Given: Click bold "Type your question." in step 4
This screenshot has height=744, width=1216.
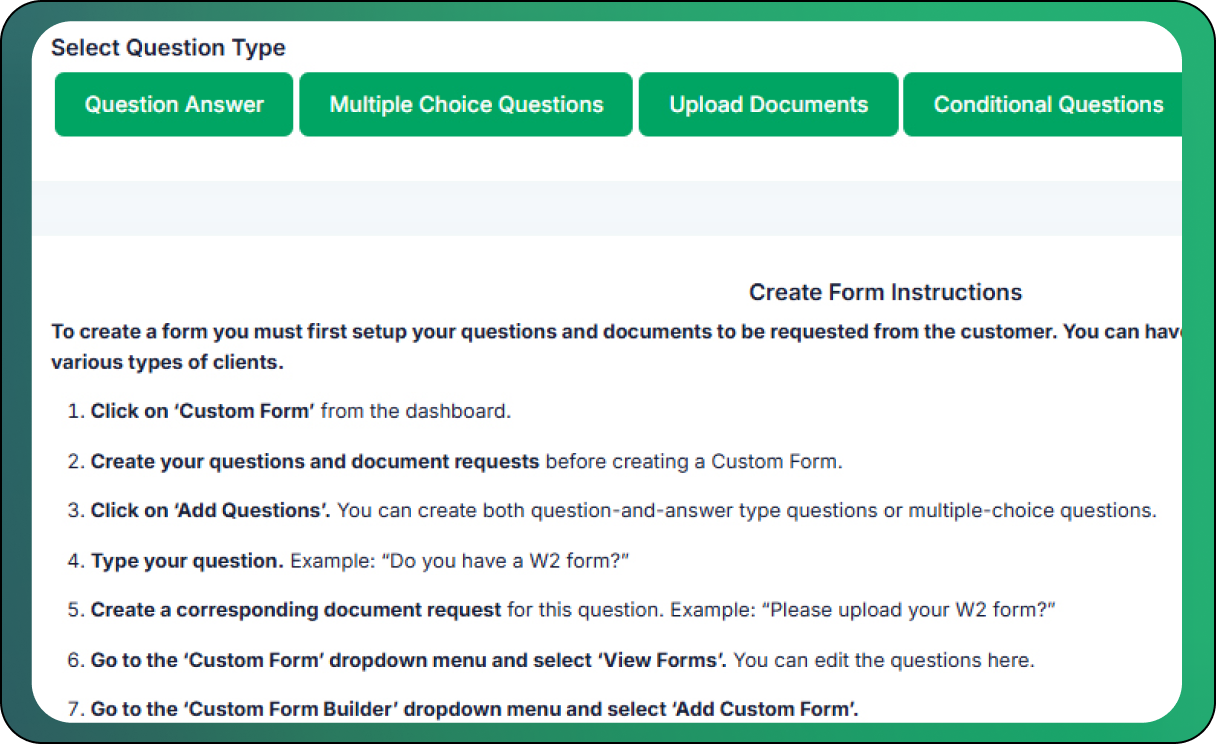Looking at the screenshot, I should click(187, 560).
